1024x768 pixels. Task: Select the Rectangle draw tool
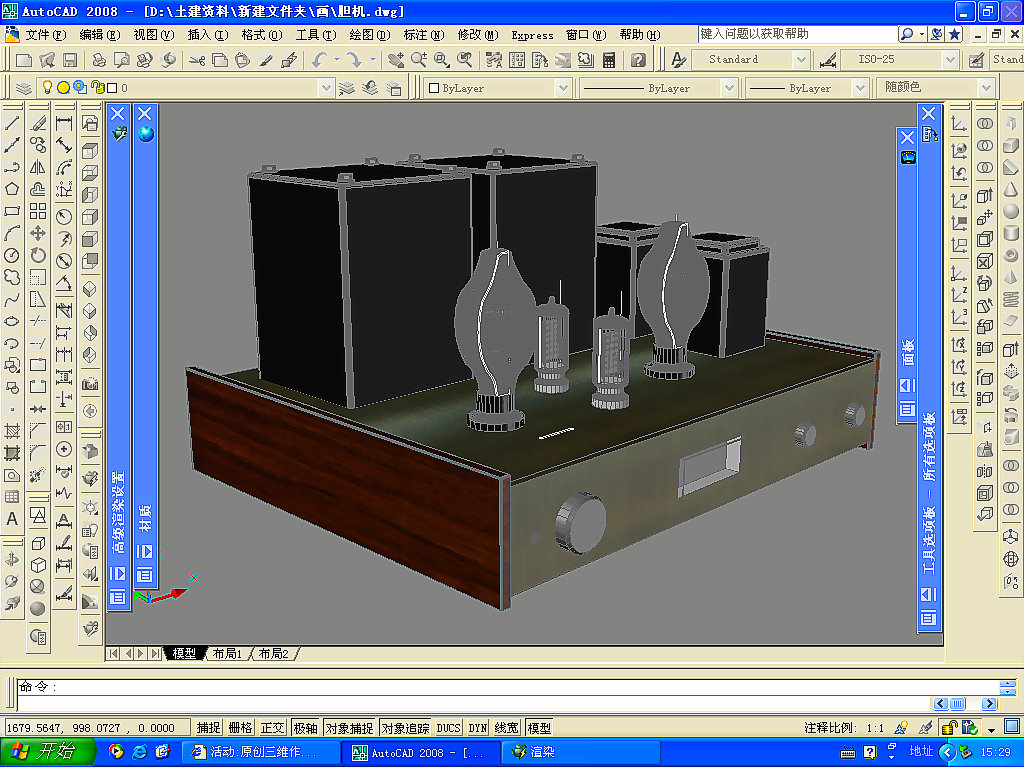(12, 212)
